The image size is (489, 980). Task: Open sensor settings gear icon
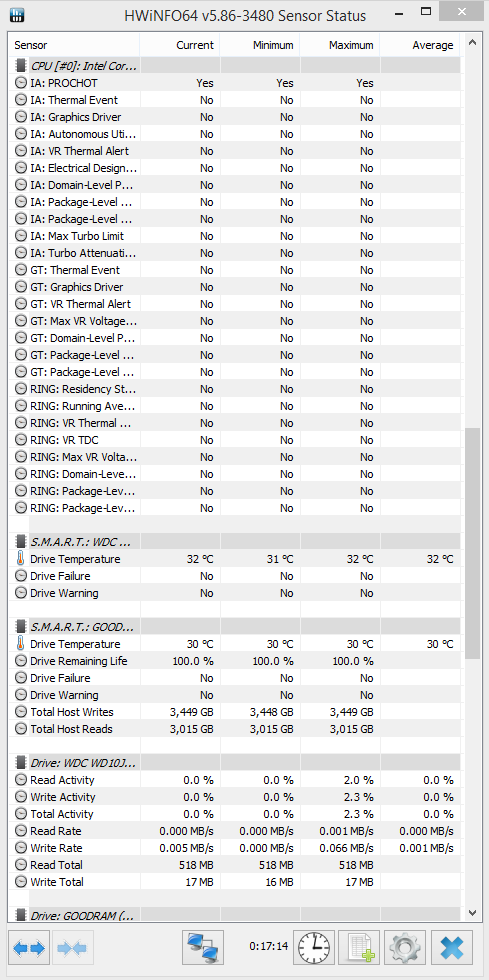pyautogui.click(x=405, y=947)
